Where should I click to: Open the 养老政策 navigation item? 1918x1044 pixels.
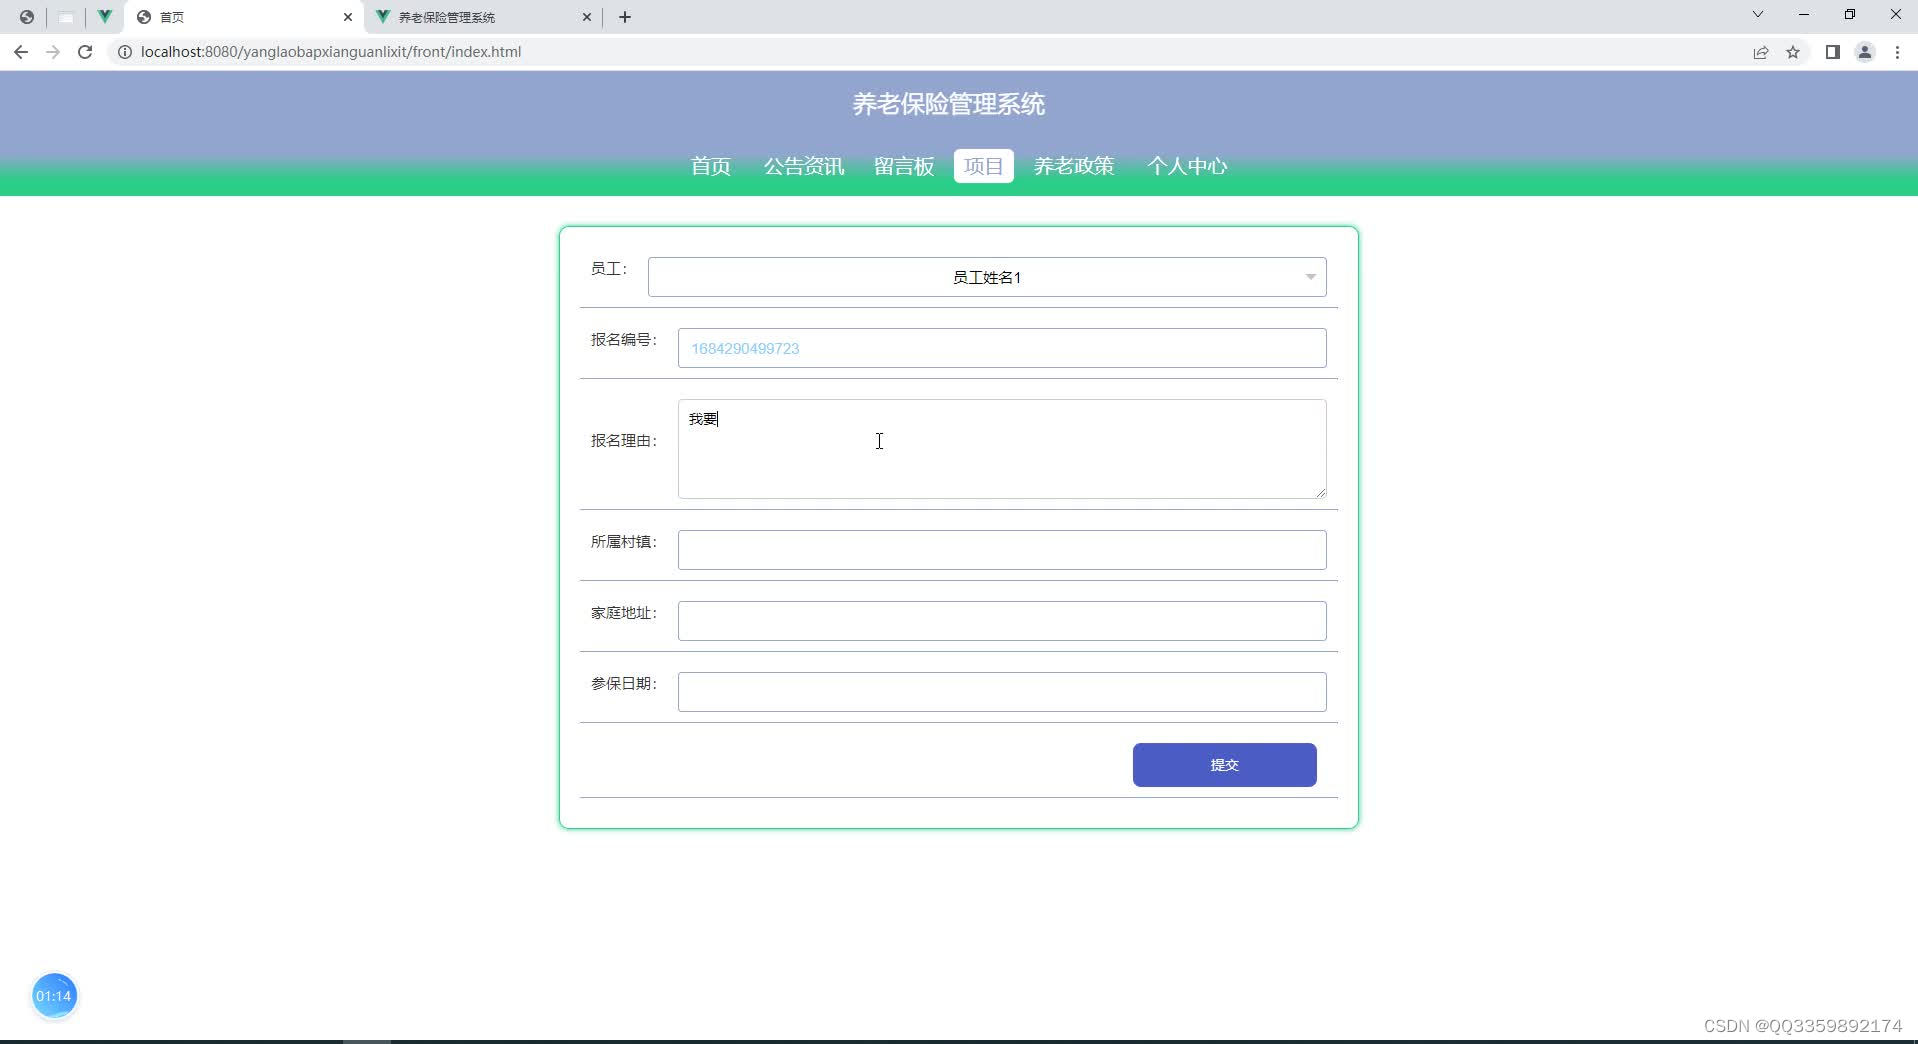click(1074, 166)
